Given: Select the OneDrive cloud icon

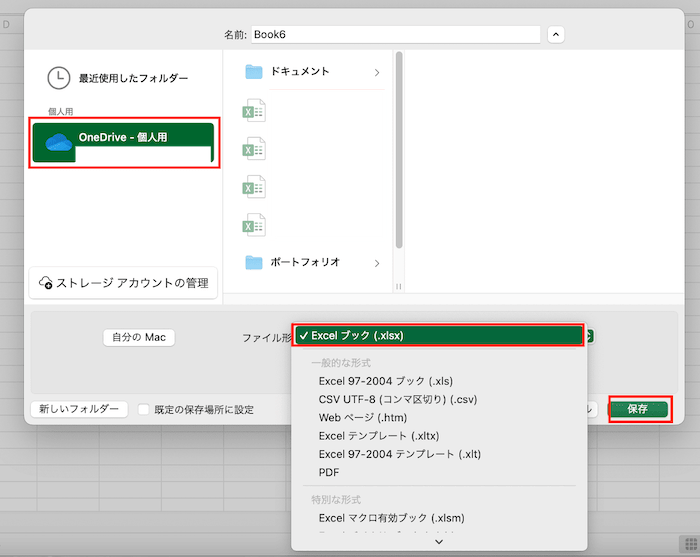Looking at the screenshot, I should pyautogui.click(x=58, y=142).
